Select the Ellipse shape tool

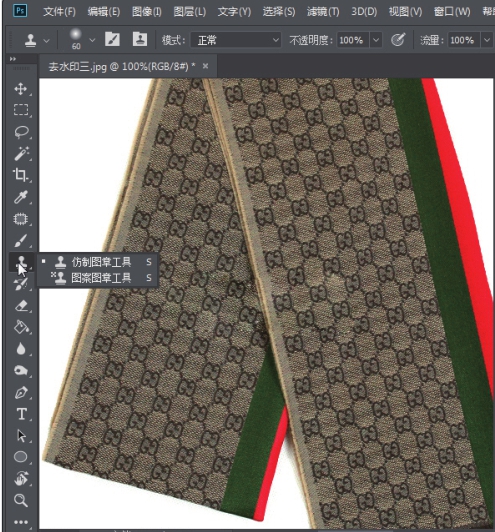(x=21, y=457)
